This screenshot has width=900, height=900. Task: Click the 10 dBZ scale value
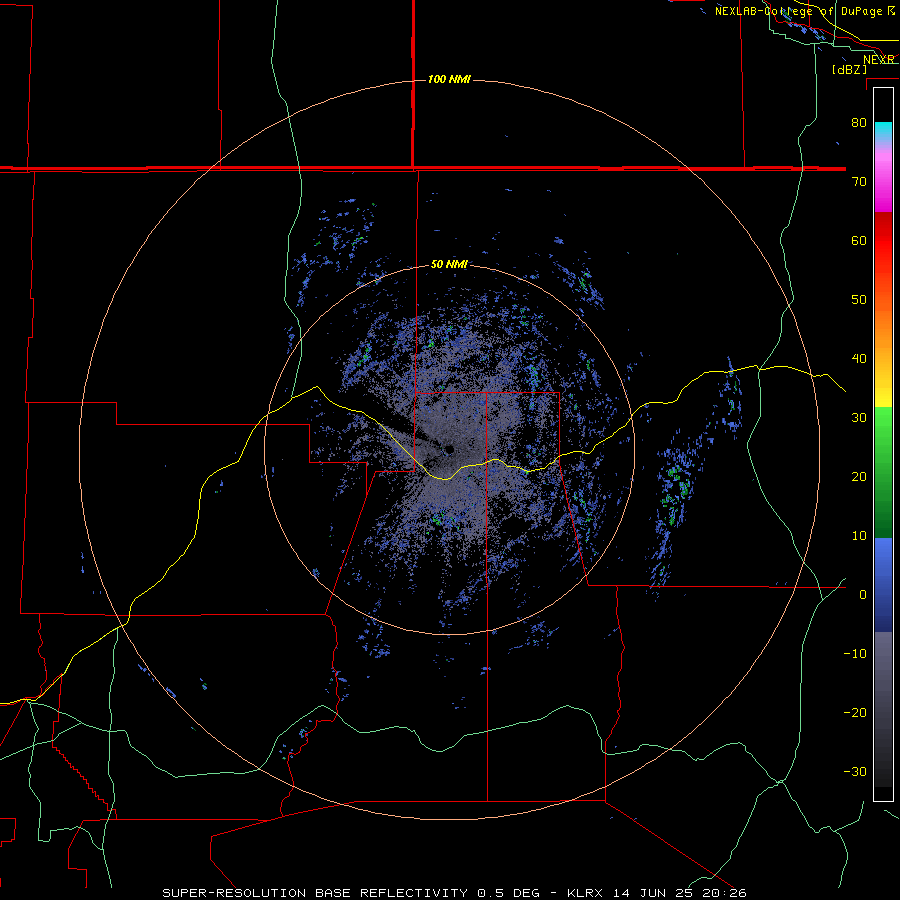tap(859, 536)
